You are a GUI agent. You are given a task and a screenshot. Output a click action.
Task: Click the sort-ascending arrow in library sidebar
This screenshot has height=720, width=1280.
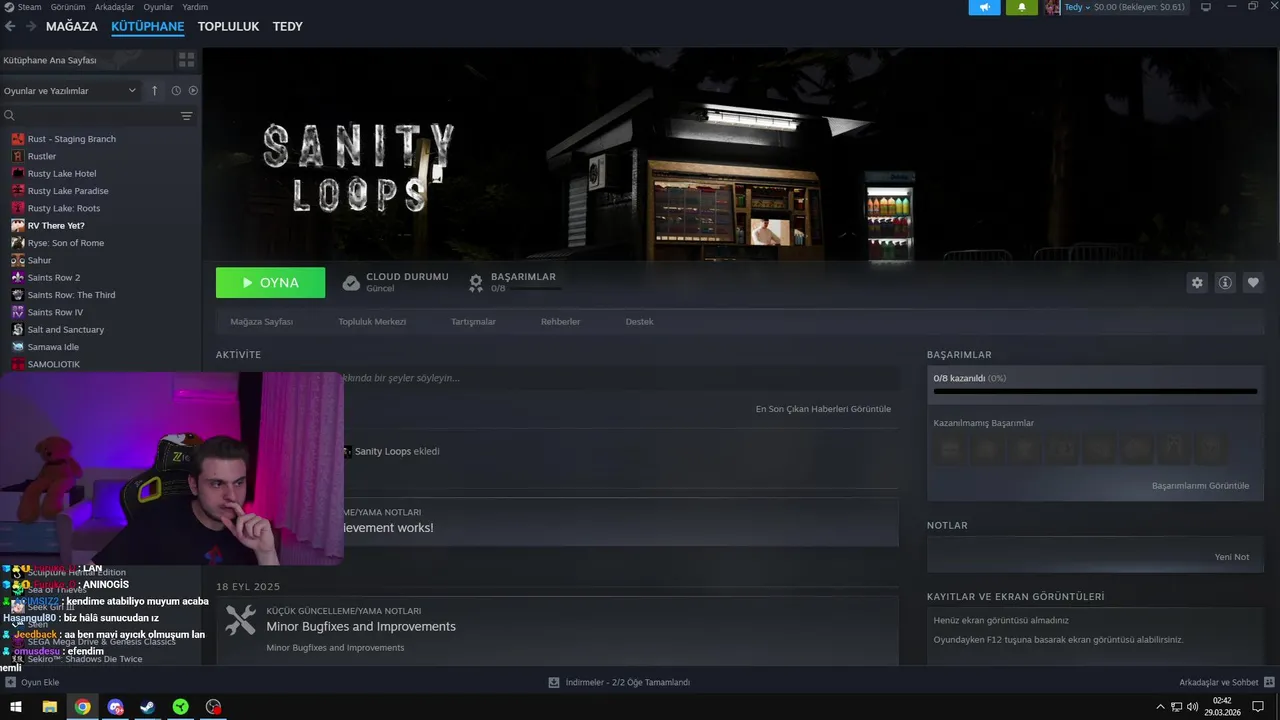[154, 90]
